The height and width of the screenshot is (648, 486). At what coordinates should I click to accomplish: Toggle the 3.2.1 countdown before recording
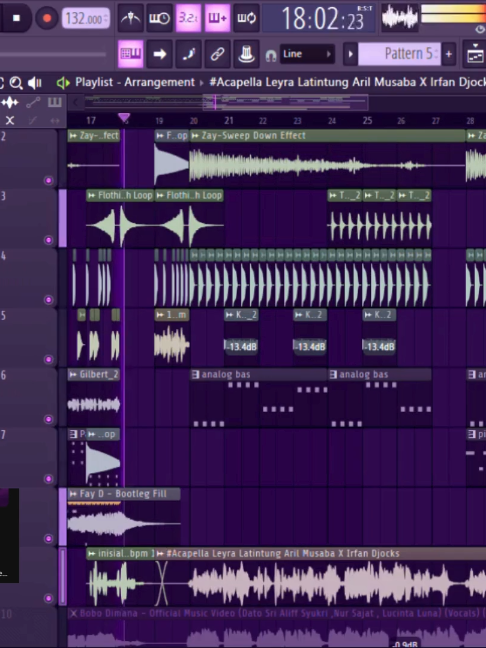[188, 18]
